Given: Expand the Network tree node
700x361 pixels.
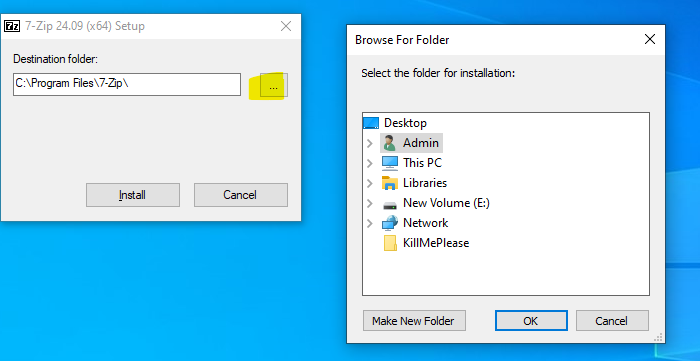Looking at the screenshot, I should click(x=369, y=223).
